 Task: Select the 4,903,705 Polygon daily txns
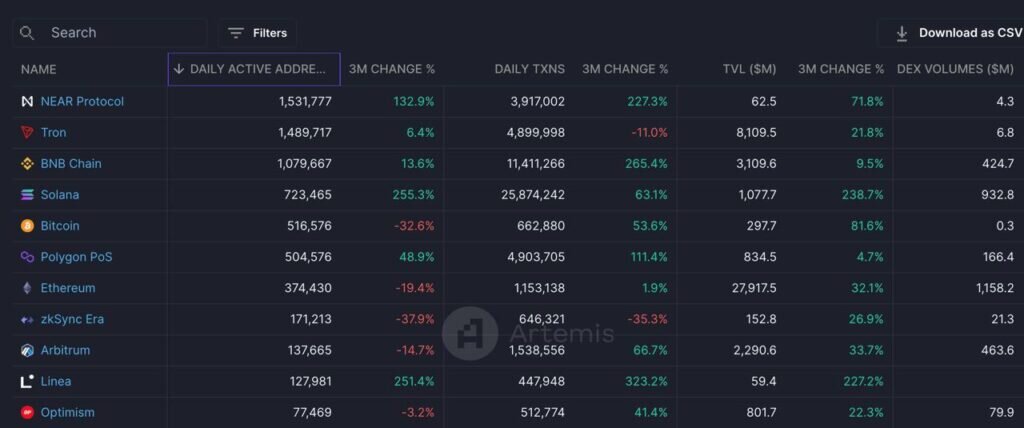click(536, 257)
